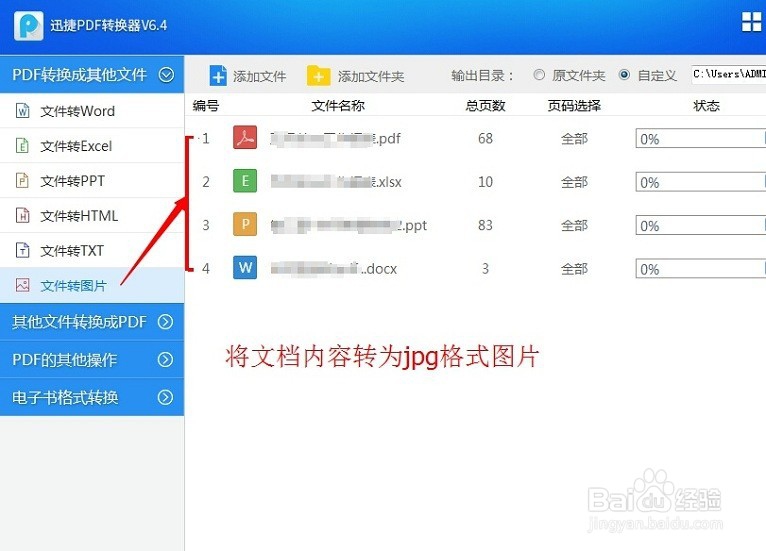The height and width of the screenshot is (551, 766).
Task: Collapse the PDF转换成其他文件 section chevron
Action: click(166, 75)
